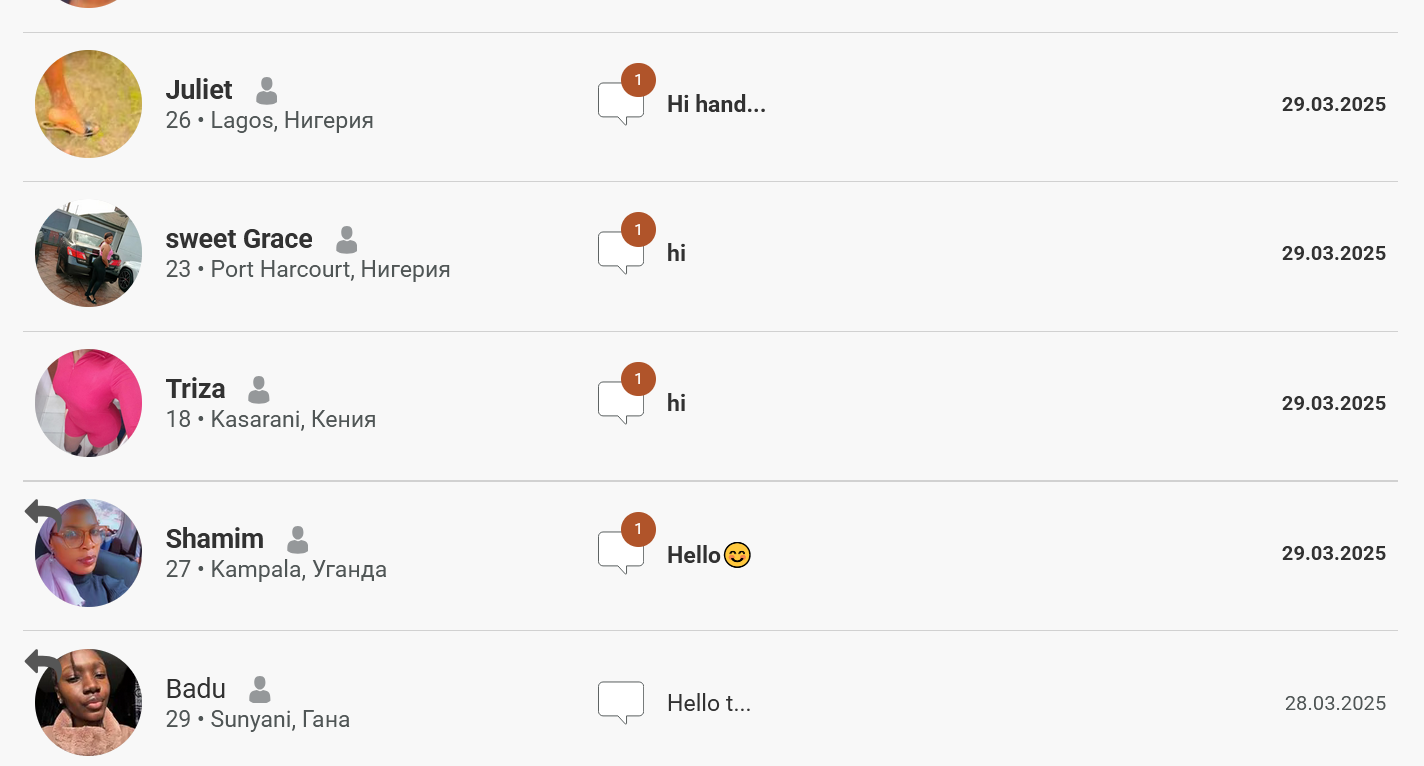The image size is (1424, 766).
Task: Open Shamim's name link
Action: [x=215, y=539]
